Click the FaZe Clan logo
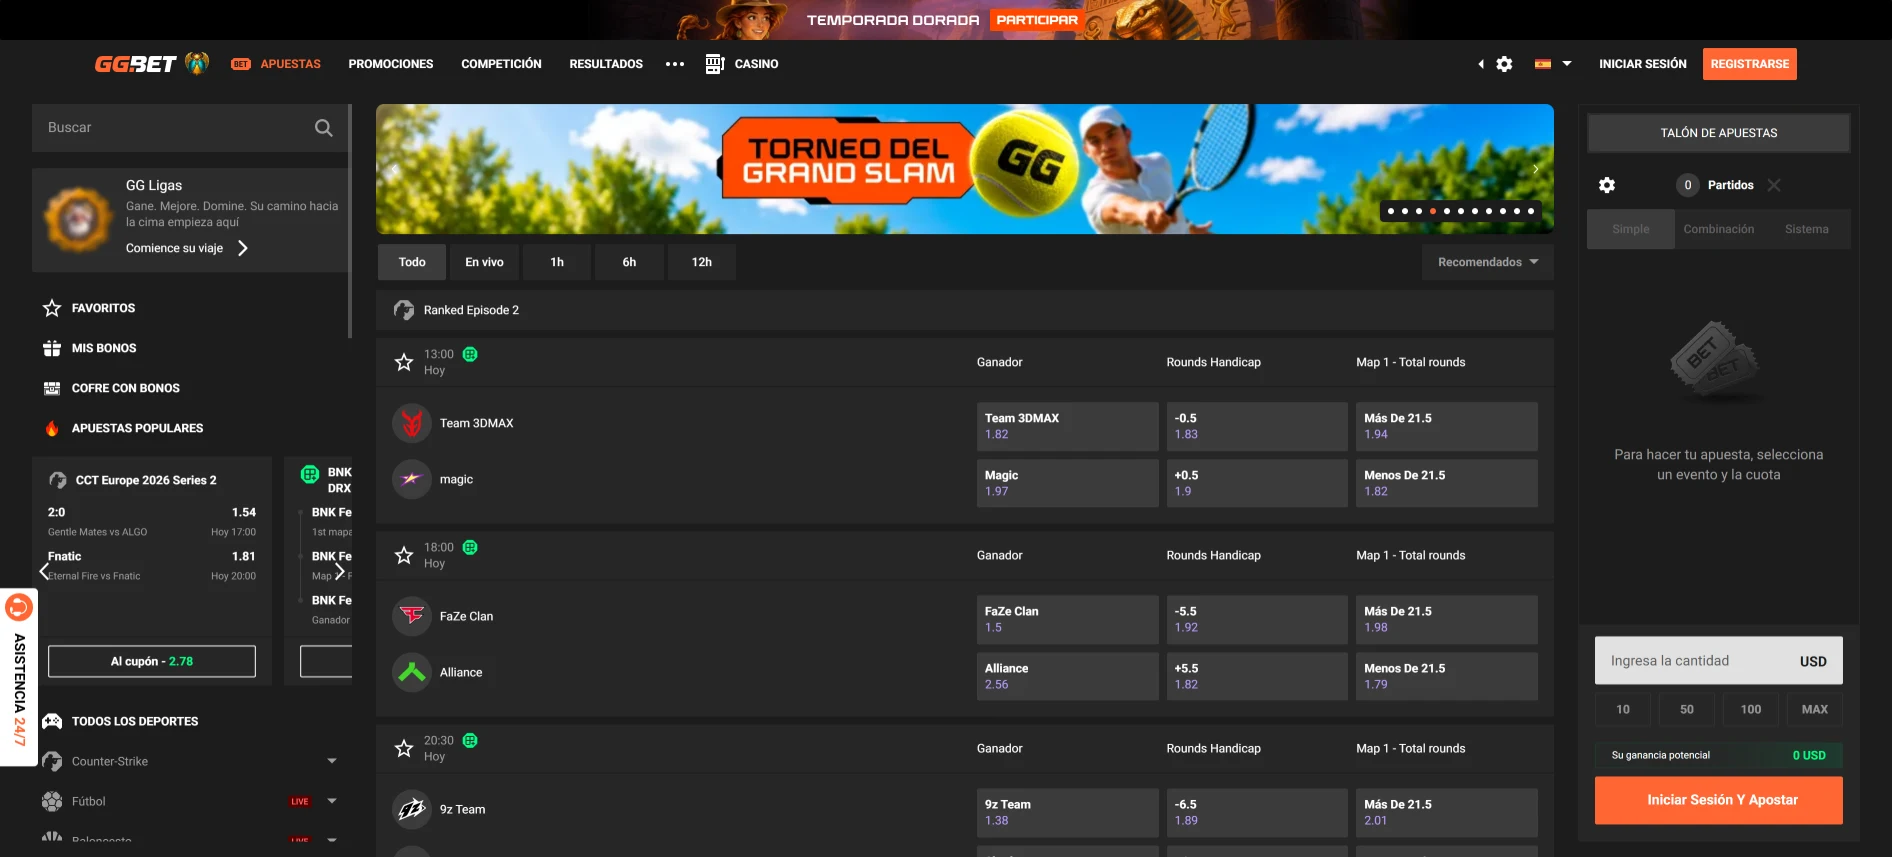The image size is (1892, 857). 411,616
